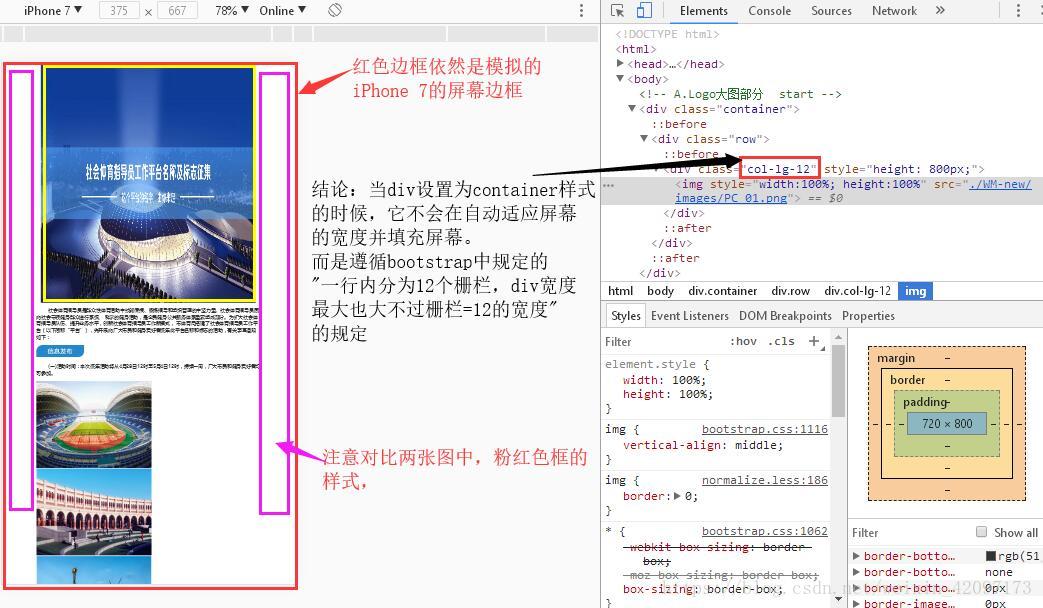Screen dimensions: 1043x608
Task: Edit the vertical-align: middle declaration
Action: (702, 445)
